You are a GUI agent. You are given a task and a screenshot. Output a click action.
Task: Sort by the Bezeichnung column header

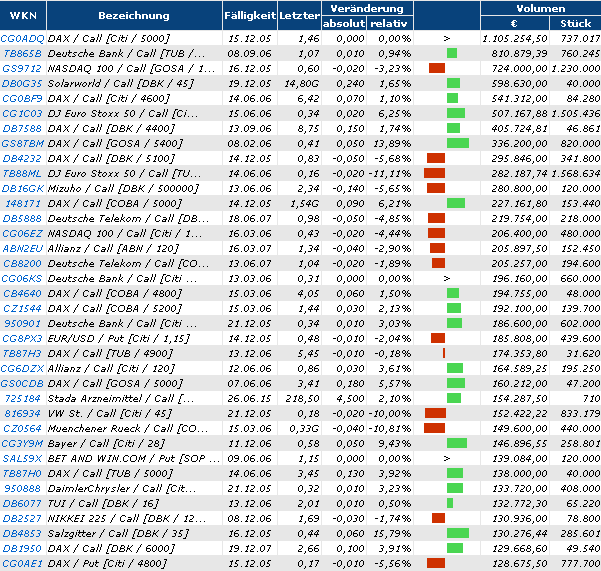point(134,15)
